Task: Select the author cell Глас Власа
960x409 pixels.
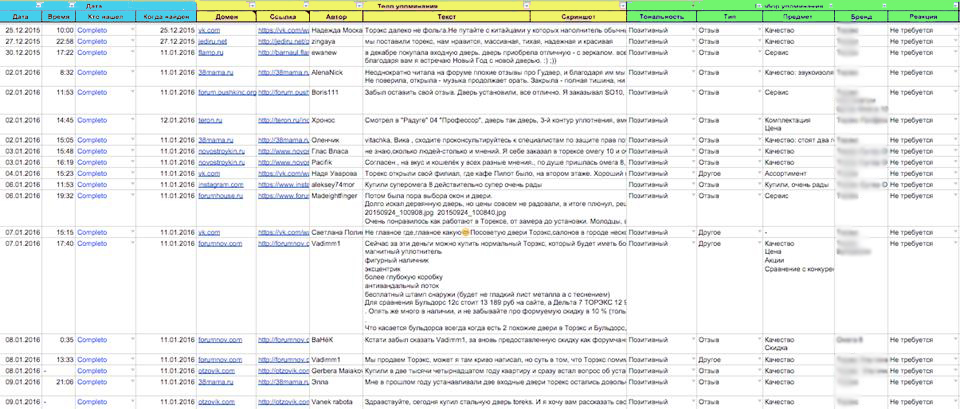Action: [x=336, y=151]
